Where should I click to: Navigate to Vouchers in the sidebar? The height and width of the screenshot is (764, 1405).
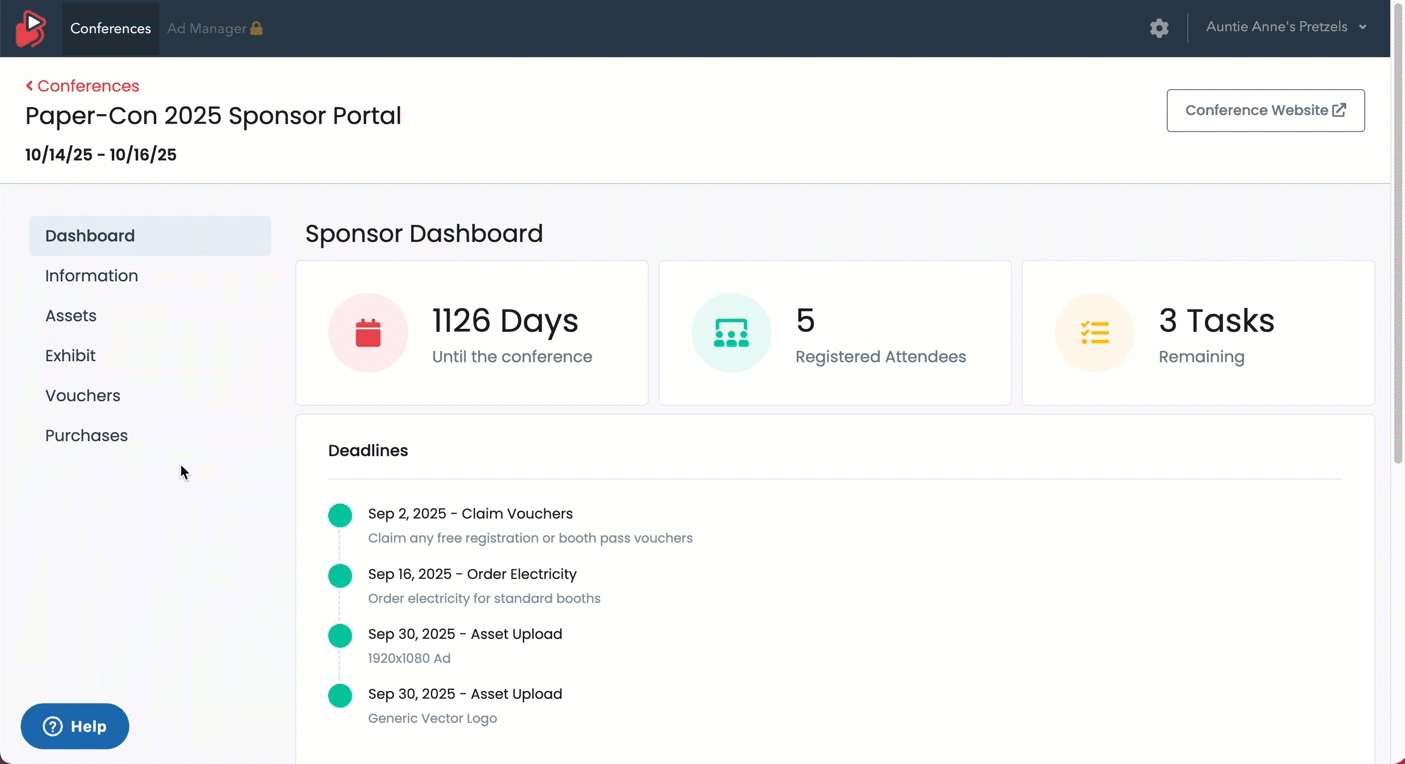click(82, 396)
